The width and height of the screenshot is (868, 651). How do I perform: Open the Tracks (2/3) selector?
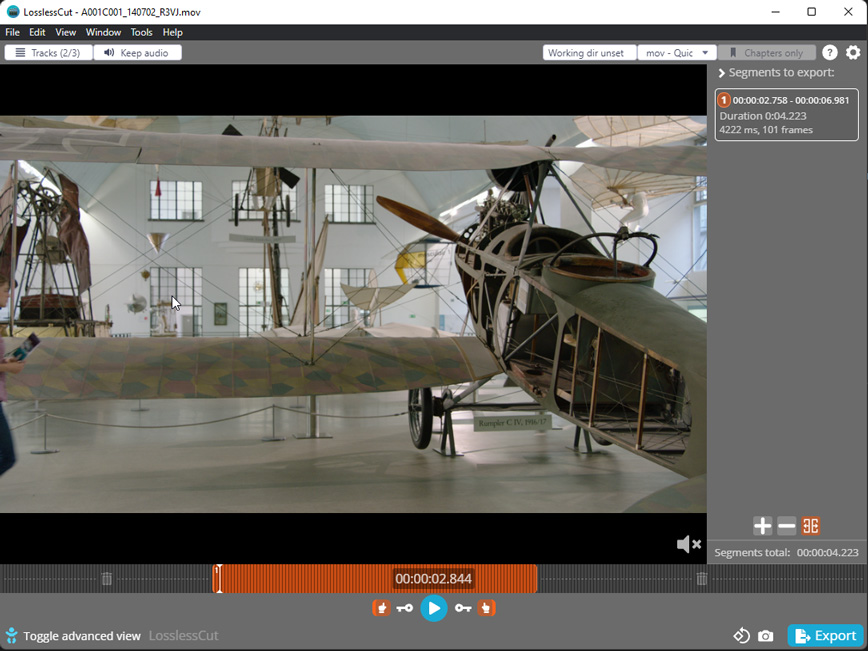tap(48, 53)
